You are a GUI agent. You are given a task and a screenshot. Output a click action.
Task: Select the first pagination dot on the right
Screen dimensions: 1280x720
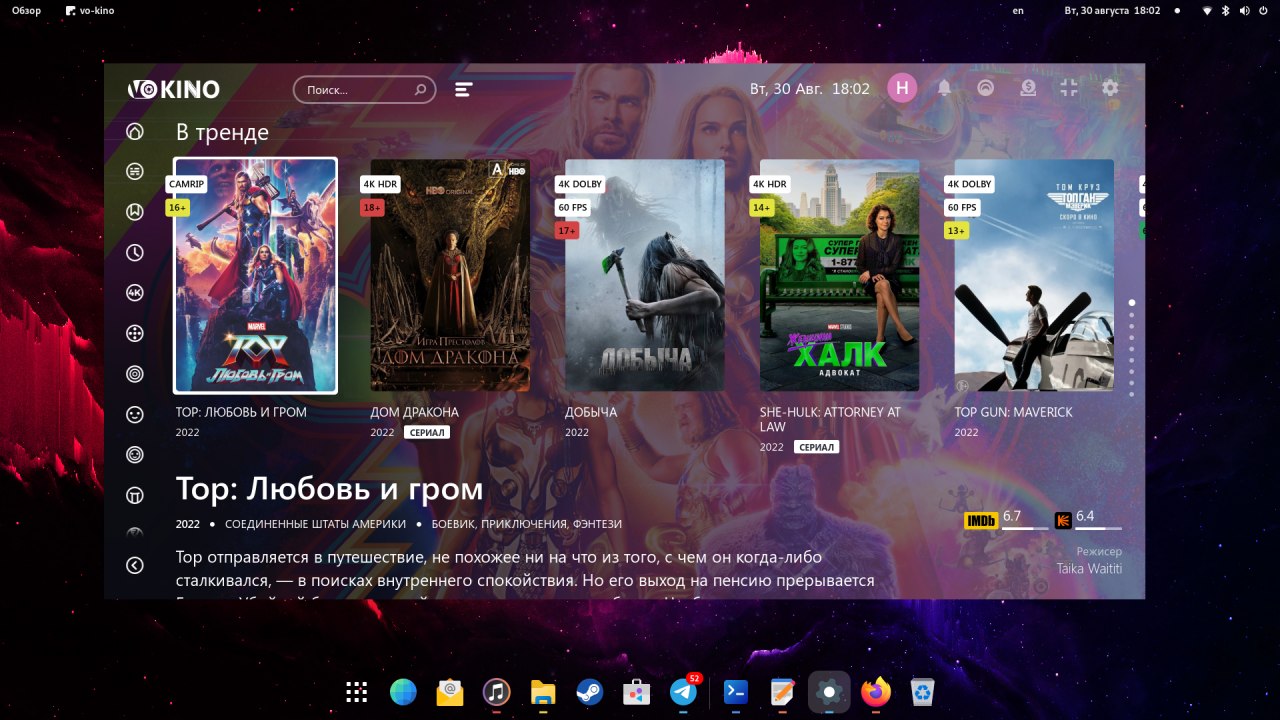1132,302
